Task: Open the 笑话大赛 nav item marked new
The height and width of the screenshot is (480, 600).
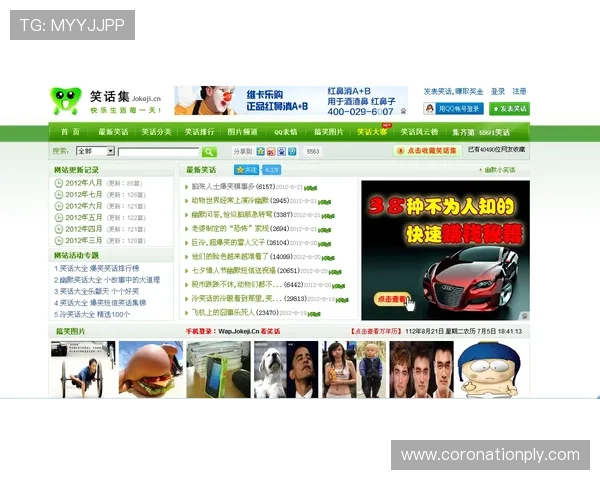Action: [372, 132]
